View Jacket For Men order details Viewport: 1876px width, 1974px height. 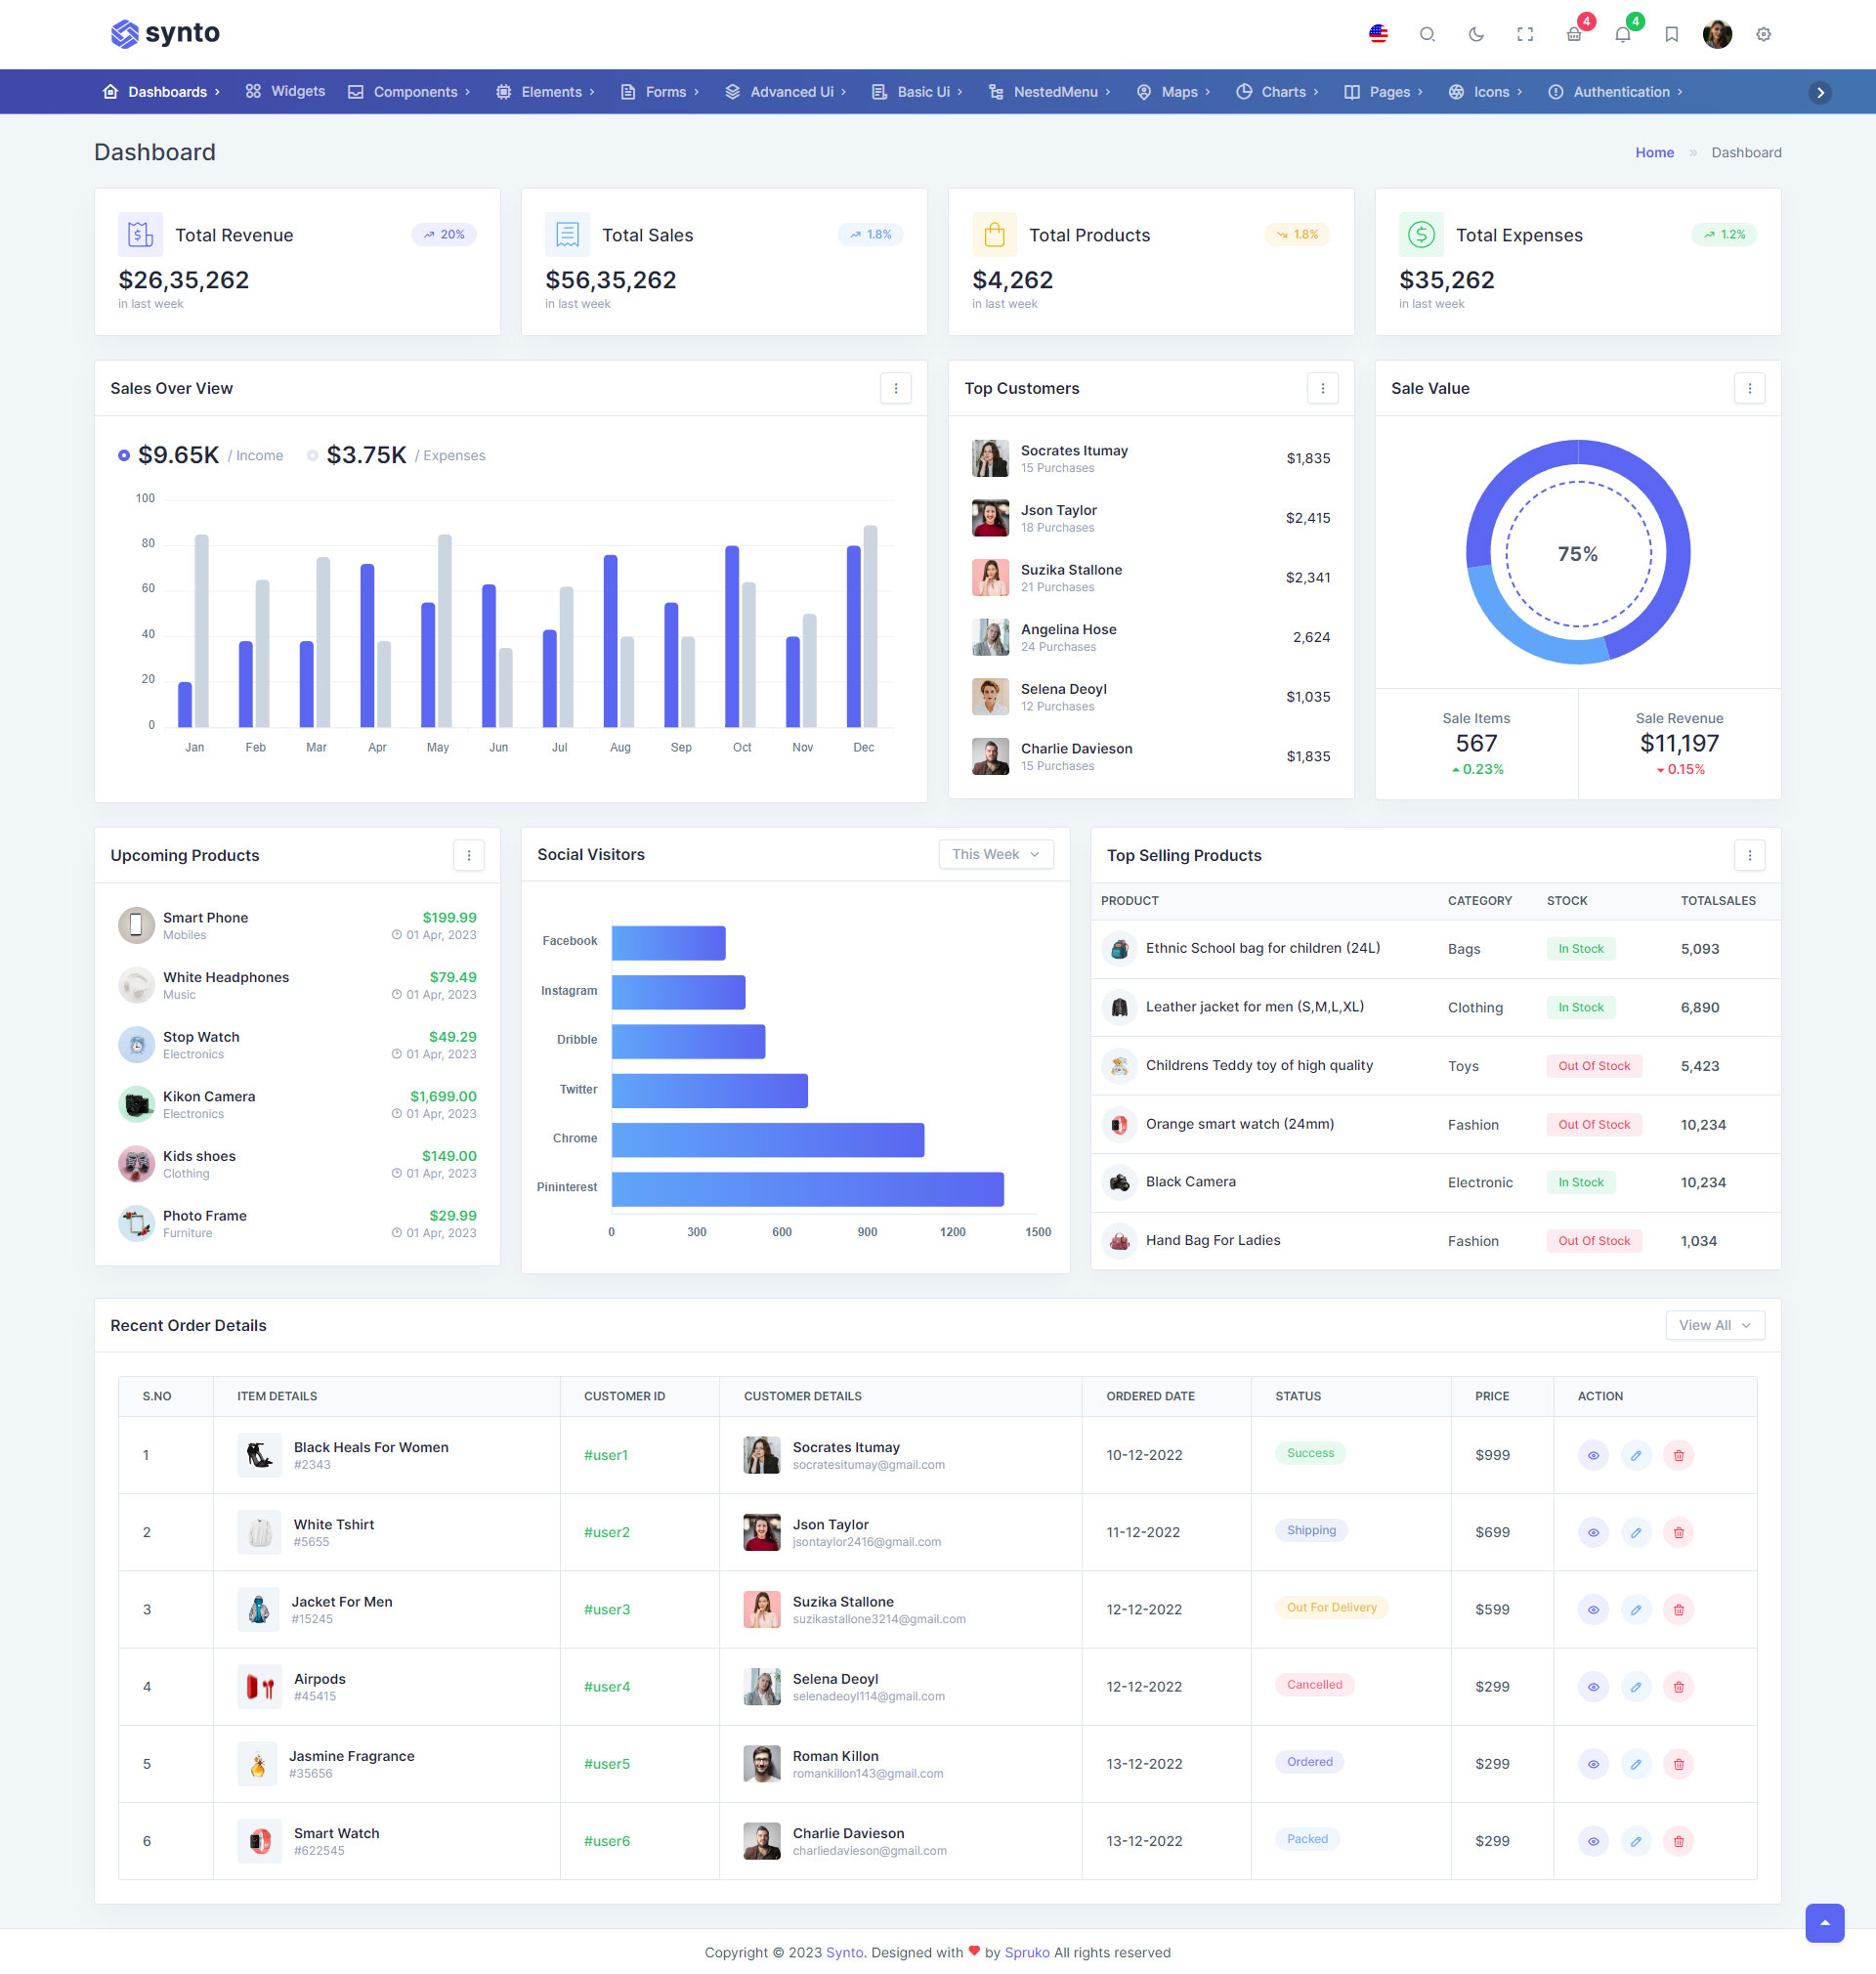(1592, 1609)
